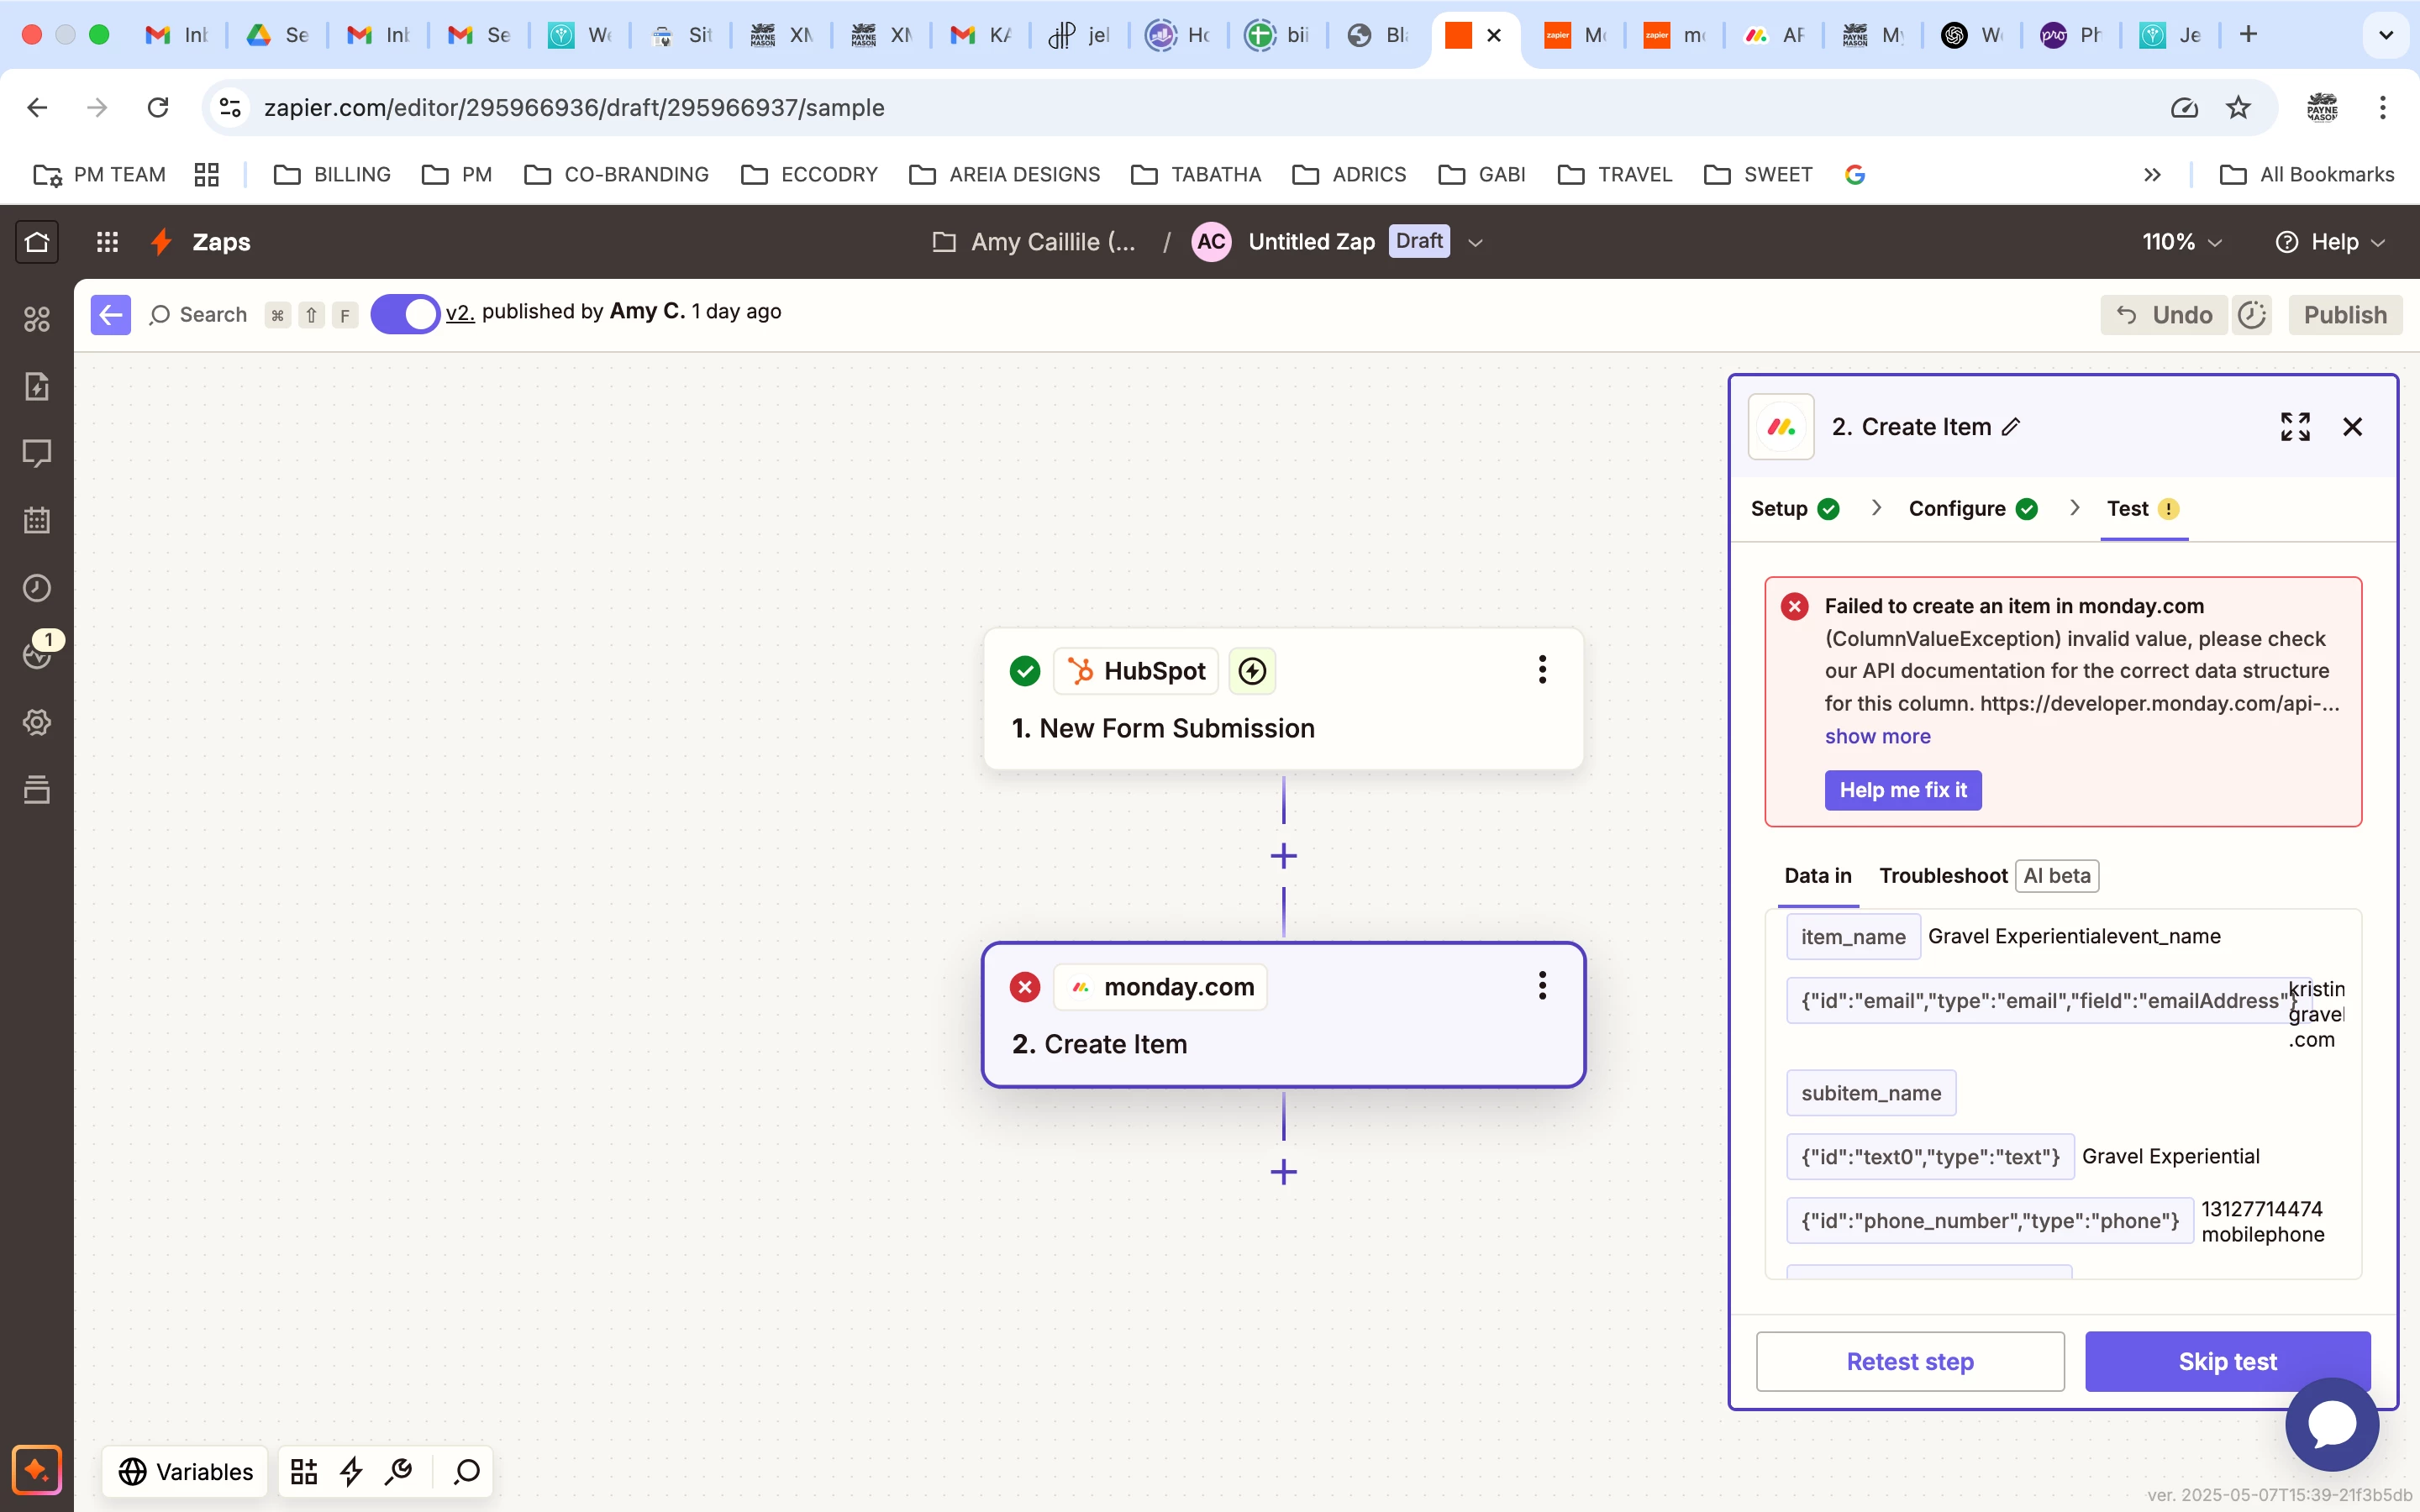The width and height of the screenshot is (2420, 1512).
Task: Click the search magnifier in bottom toolbar
Action: click(467, 1471)
